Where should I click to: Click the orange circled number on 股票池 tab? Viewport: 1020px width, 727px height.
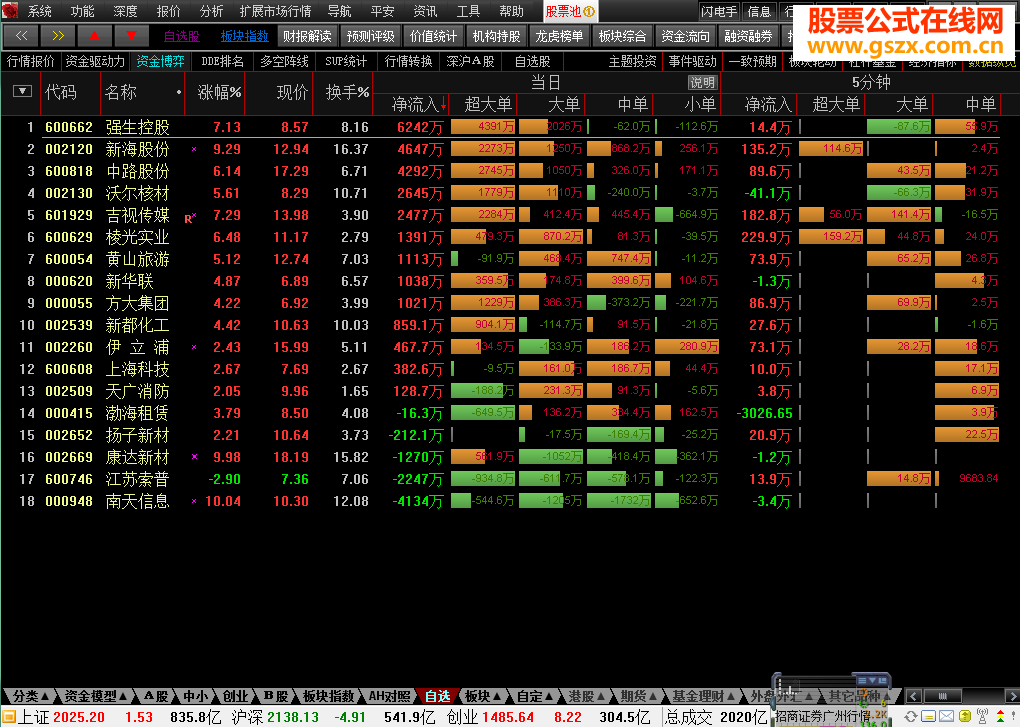pos(589,12)
